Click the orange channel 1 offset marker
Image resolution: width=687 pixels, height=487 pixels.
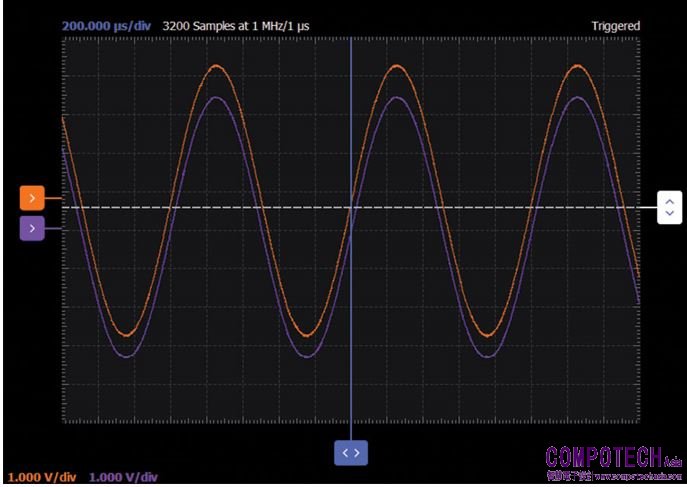32,198
